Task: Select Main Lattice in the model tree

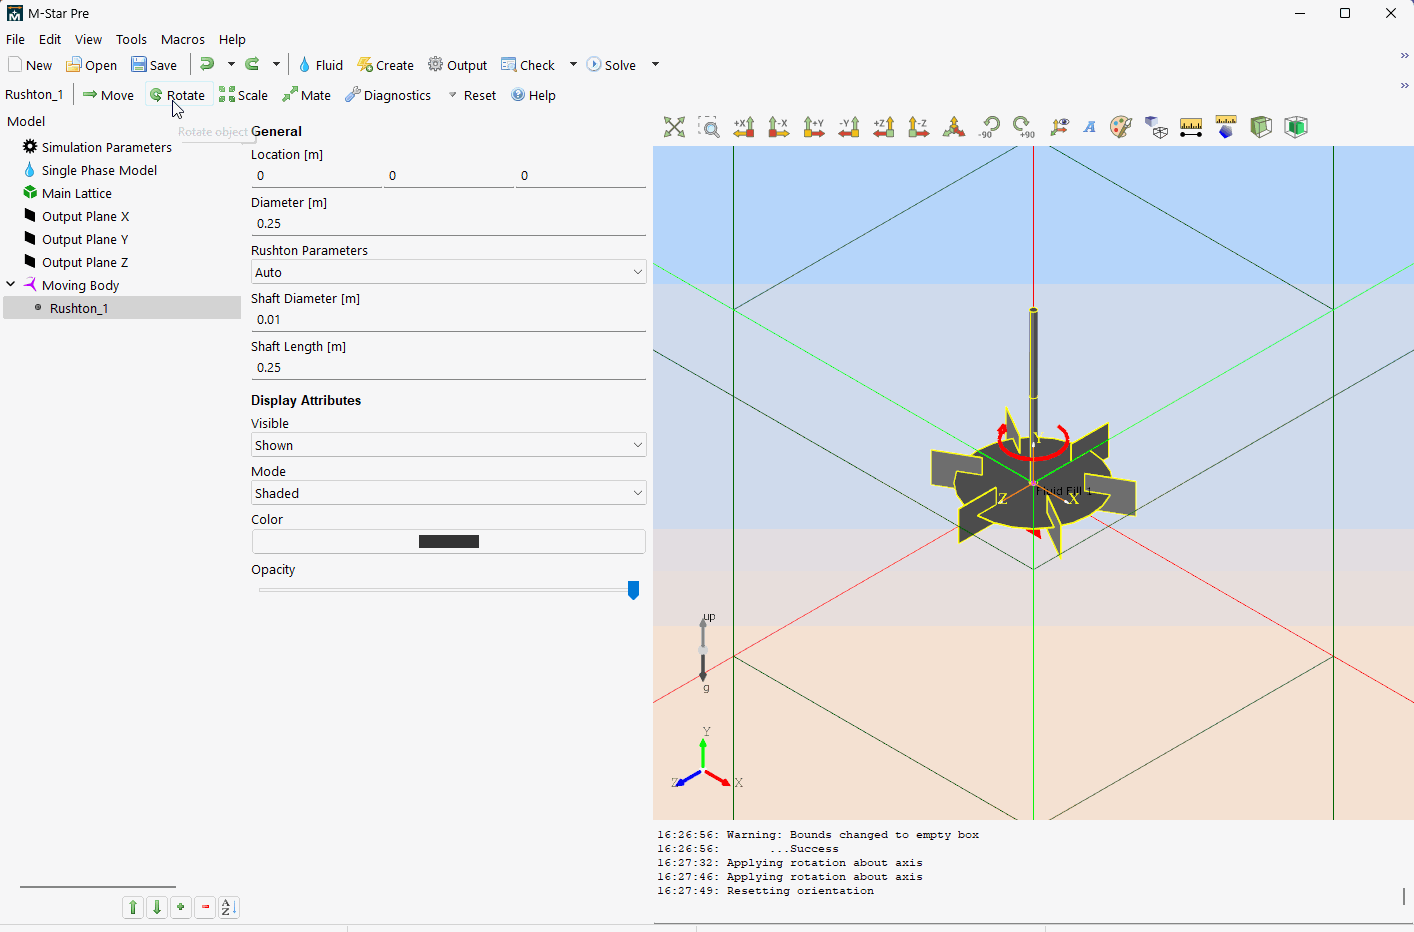Action: tap(76, 193)
